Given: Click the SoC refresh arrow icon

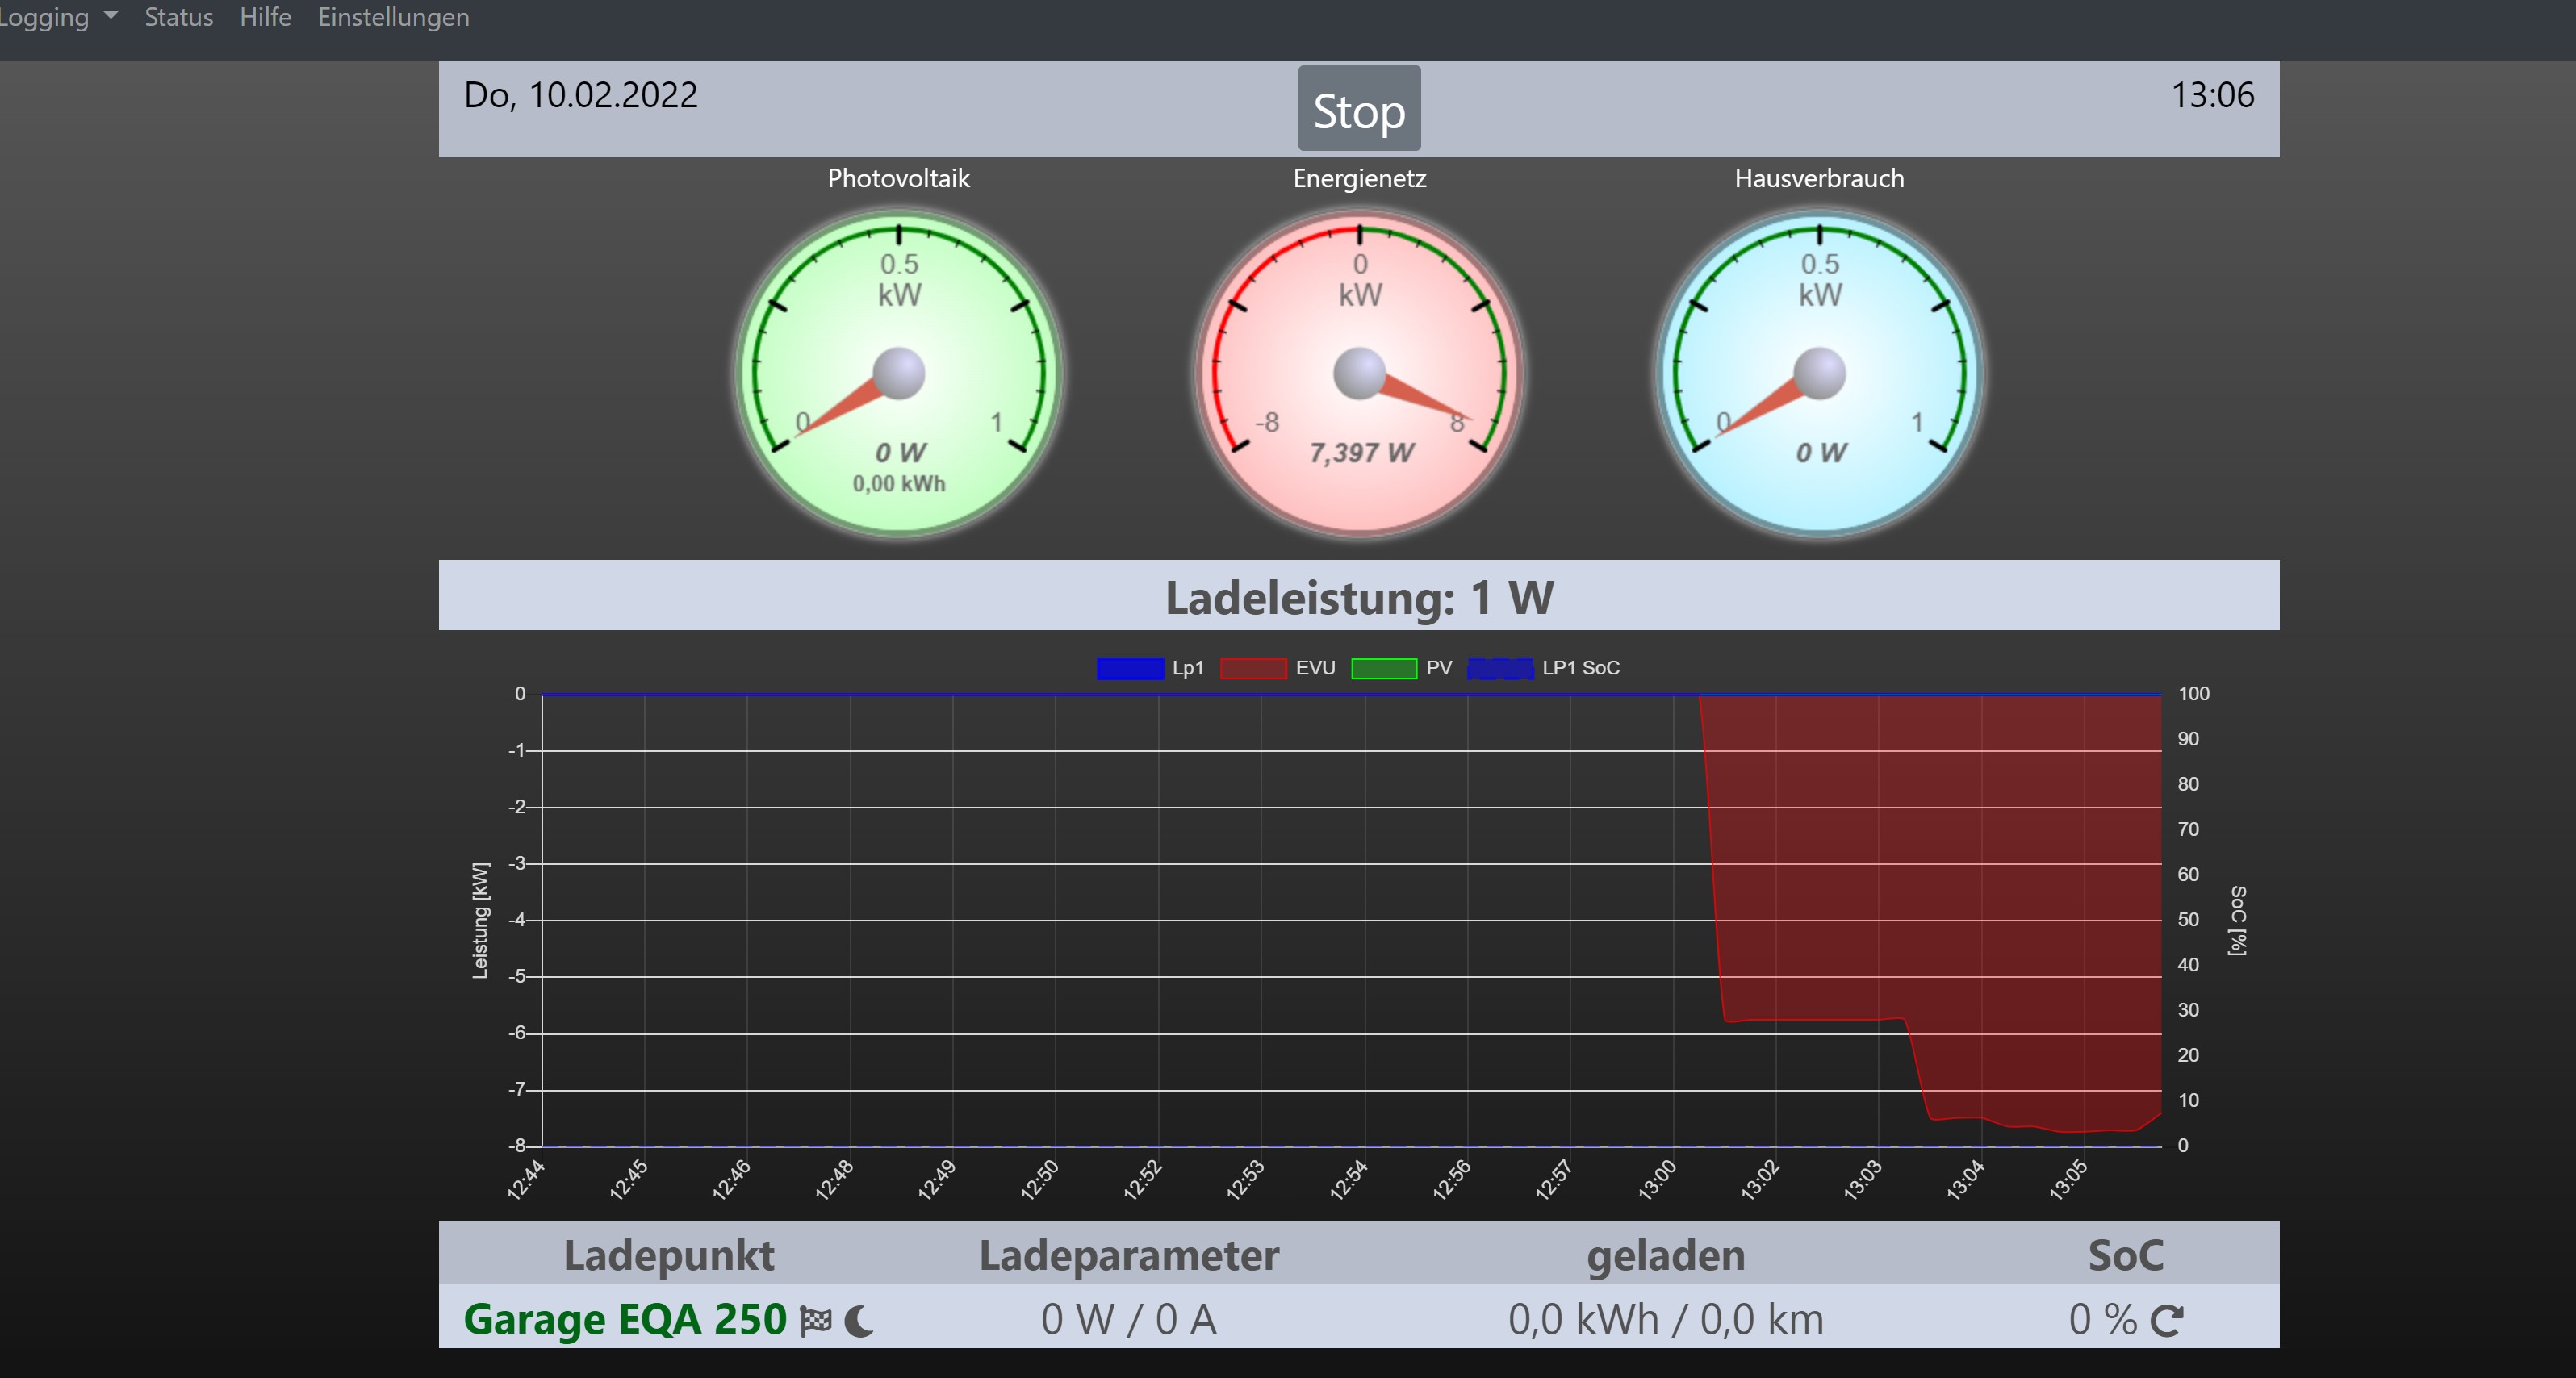Looking at the screenshot, I should [x=2166, y=1321].
